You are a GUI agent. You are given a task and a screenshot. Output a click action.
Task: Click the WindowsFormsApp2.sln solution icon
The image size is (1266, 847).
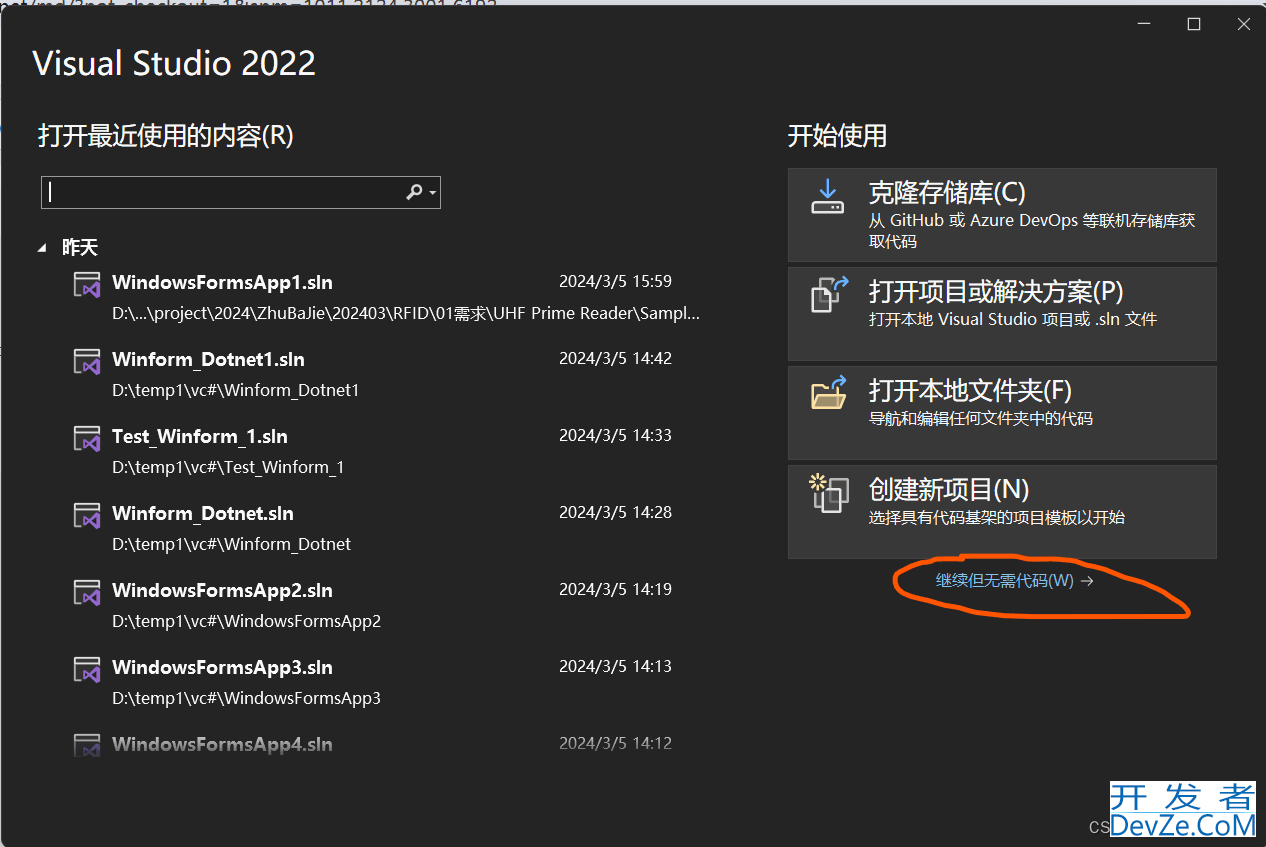click(x=88, y=592)
